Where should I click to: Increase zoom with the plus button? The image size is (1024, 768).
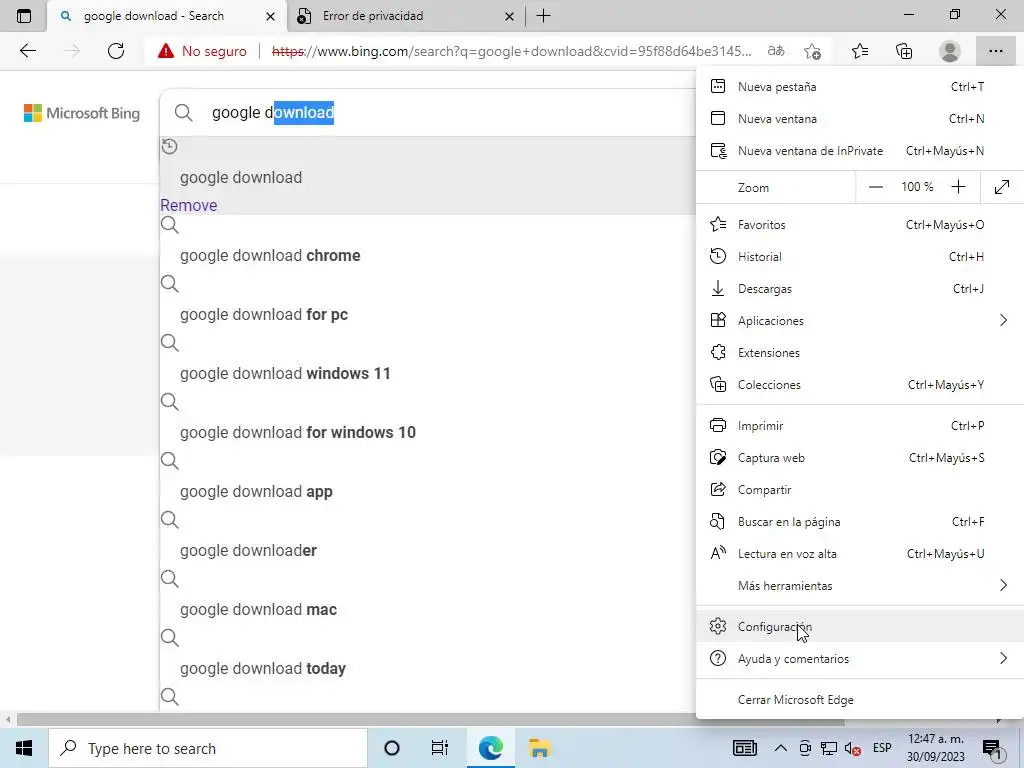tap(958, 187)
